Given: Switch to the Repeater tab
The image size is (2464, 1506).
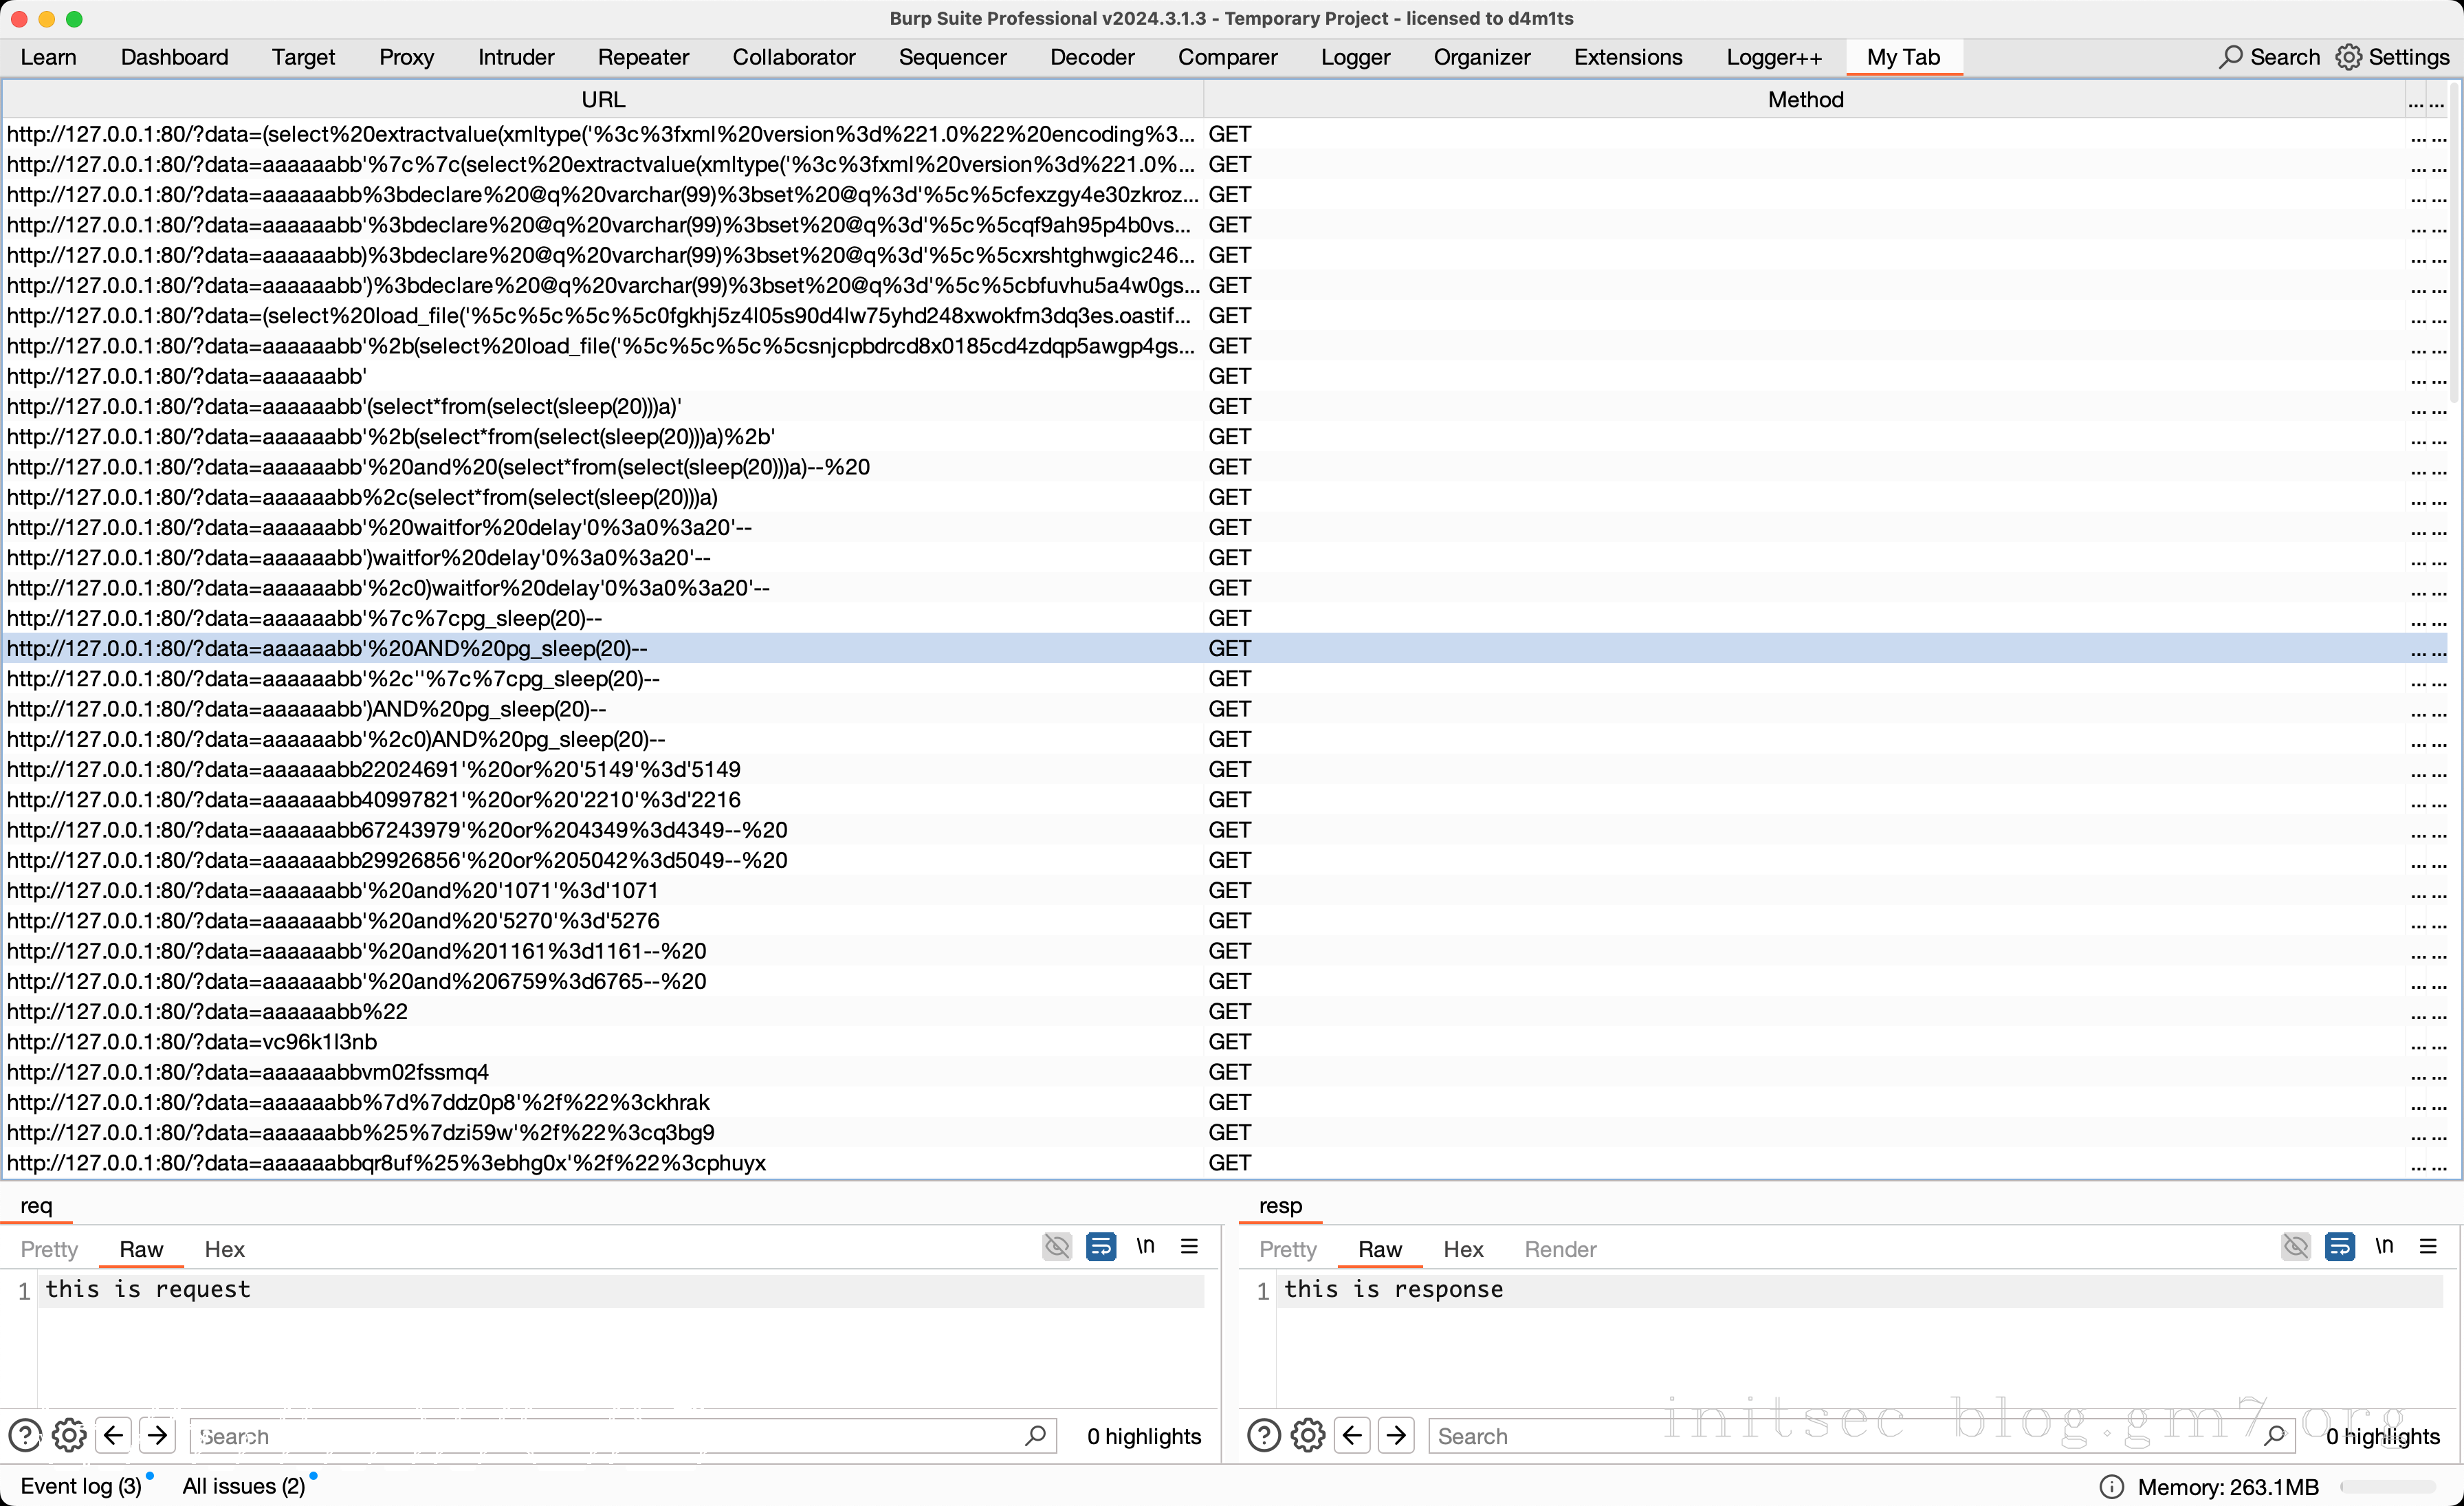Looking at the screenshot, I should (643, 57).
